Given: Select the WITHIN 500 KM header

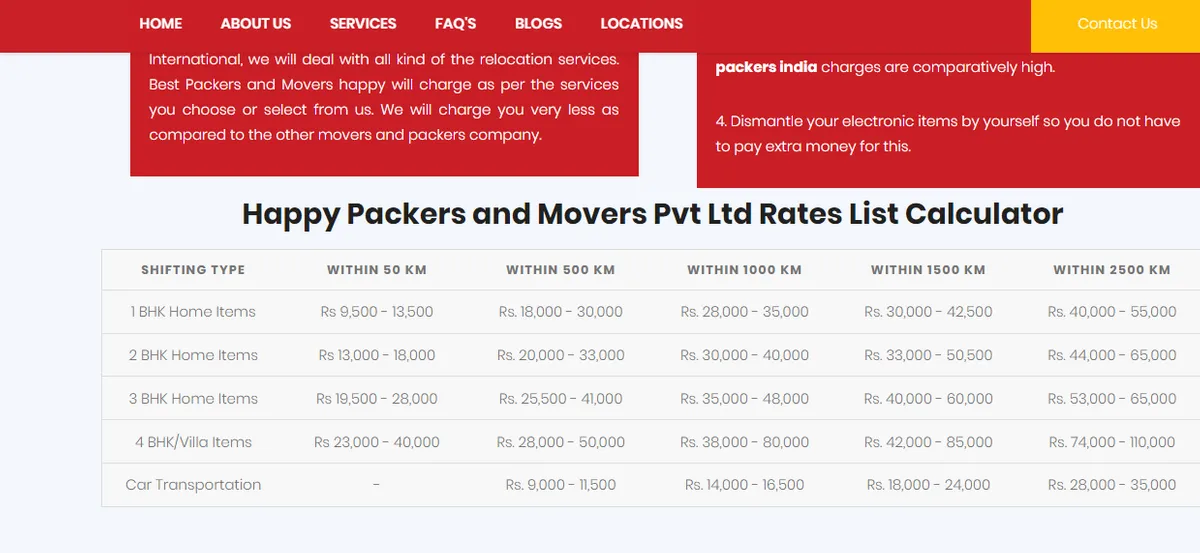Looking at the screenshot, I should pyautogui.click(x=560, y=270).
